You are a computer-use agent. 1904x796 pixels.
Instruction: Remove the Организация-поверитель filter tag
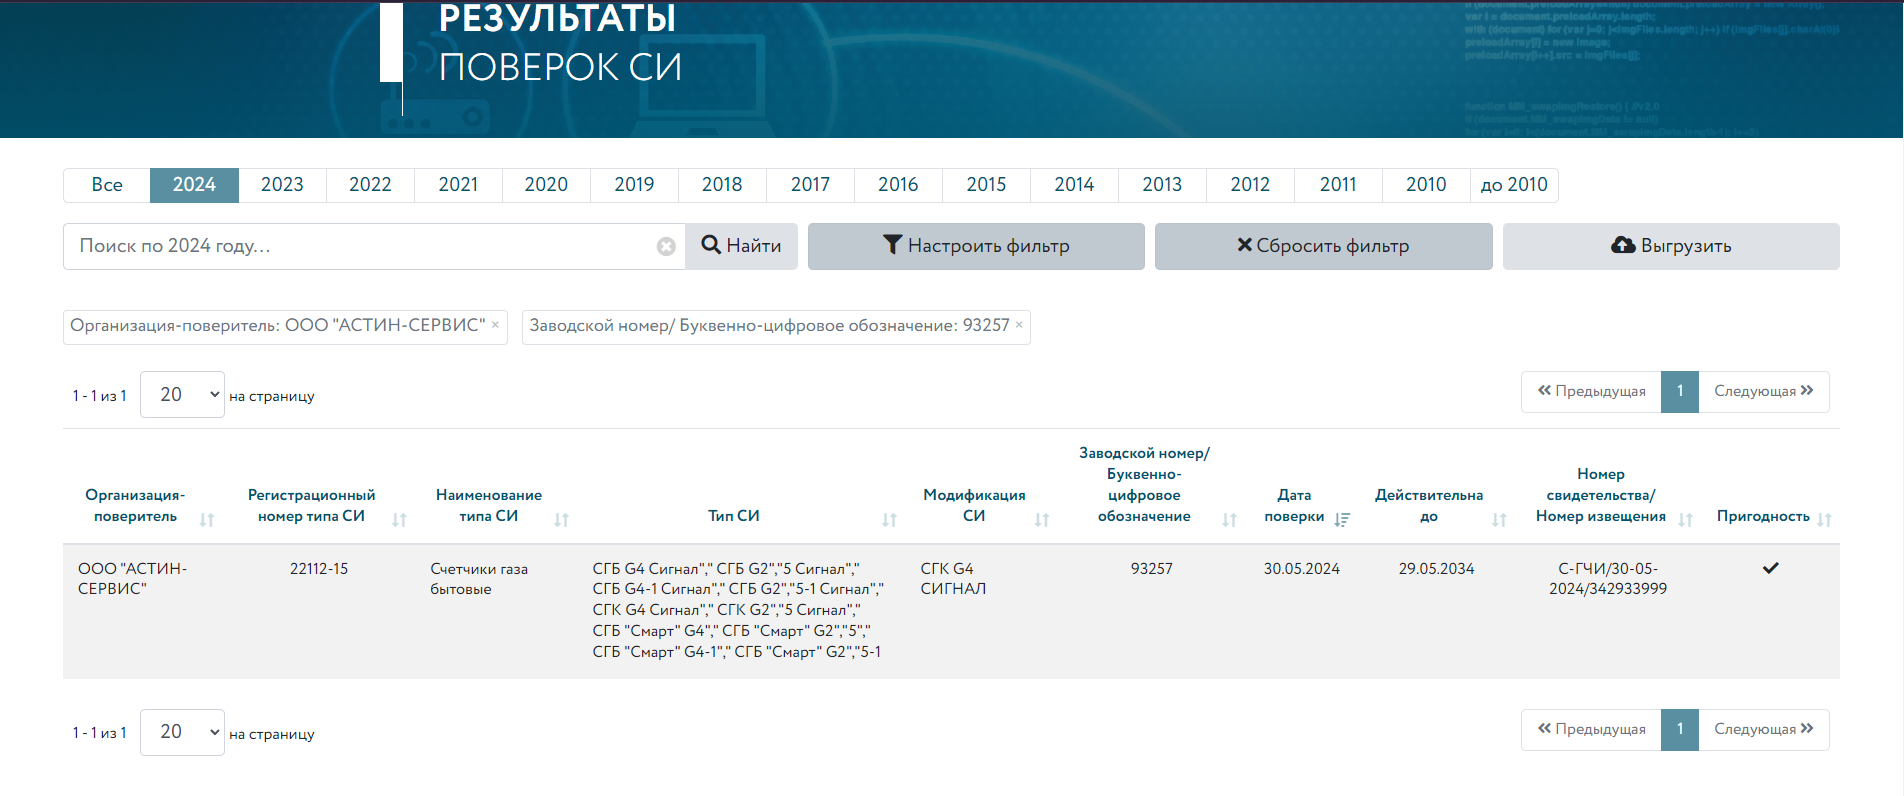point(495,325)
